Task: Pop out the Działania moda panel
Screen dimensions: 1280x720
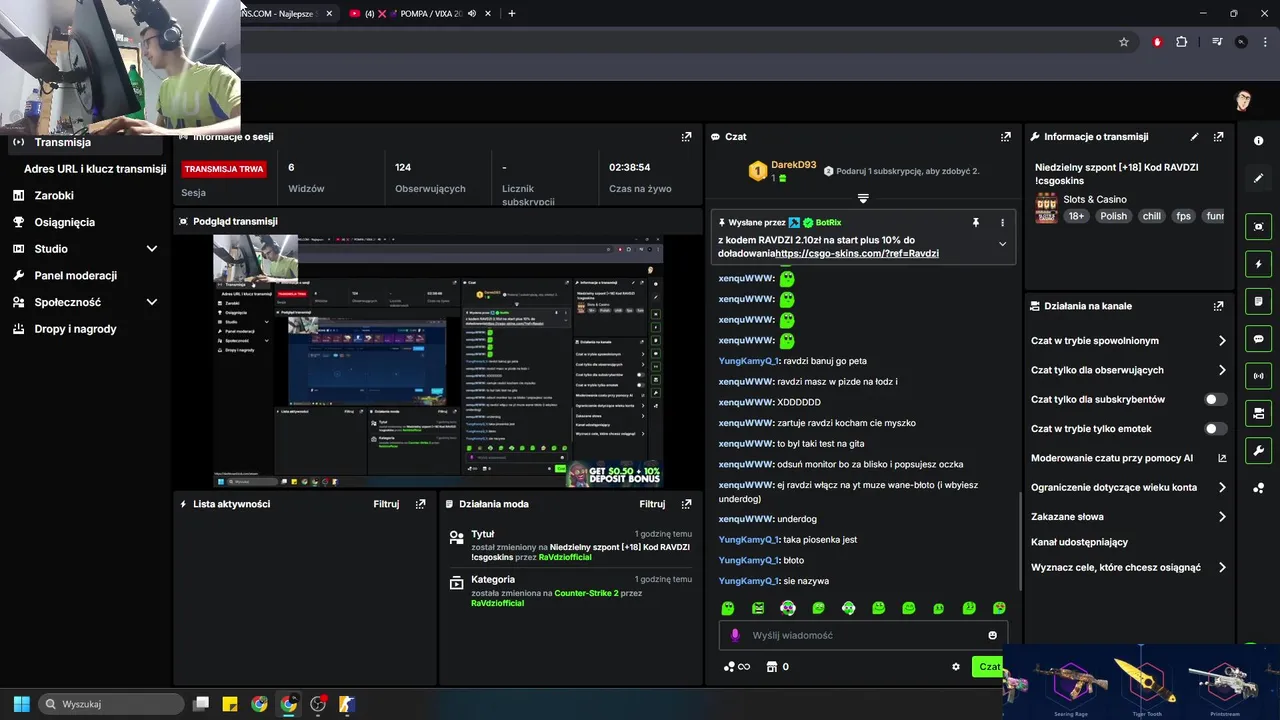Action: pos(686,504)
